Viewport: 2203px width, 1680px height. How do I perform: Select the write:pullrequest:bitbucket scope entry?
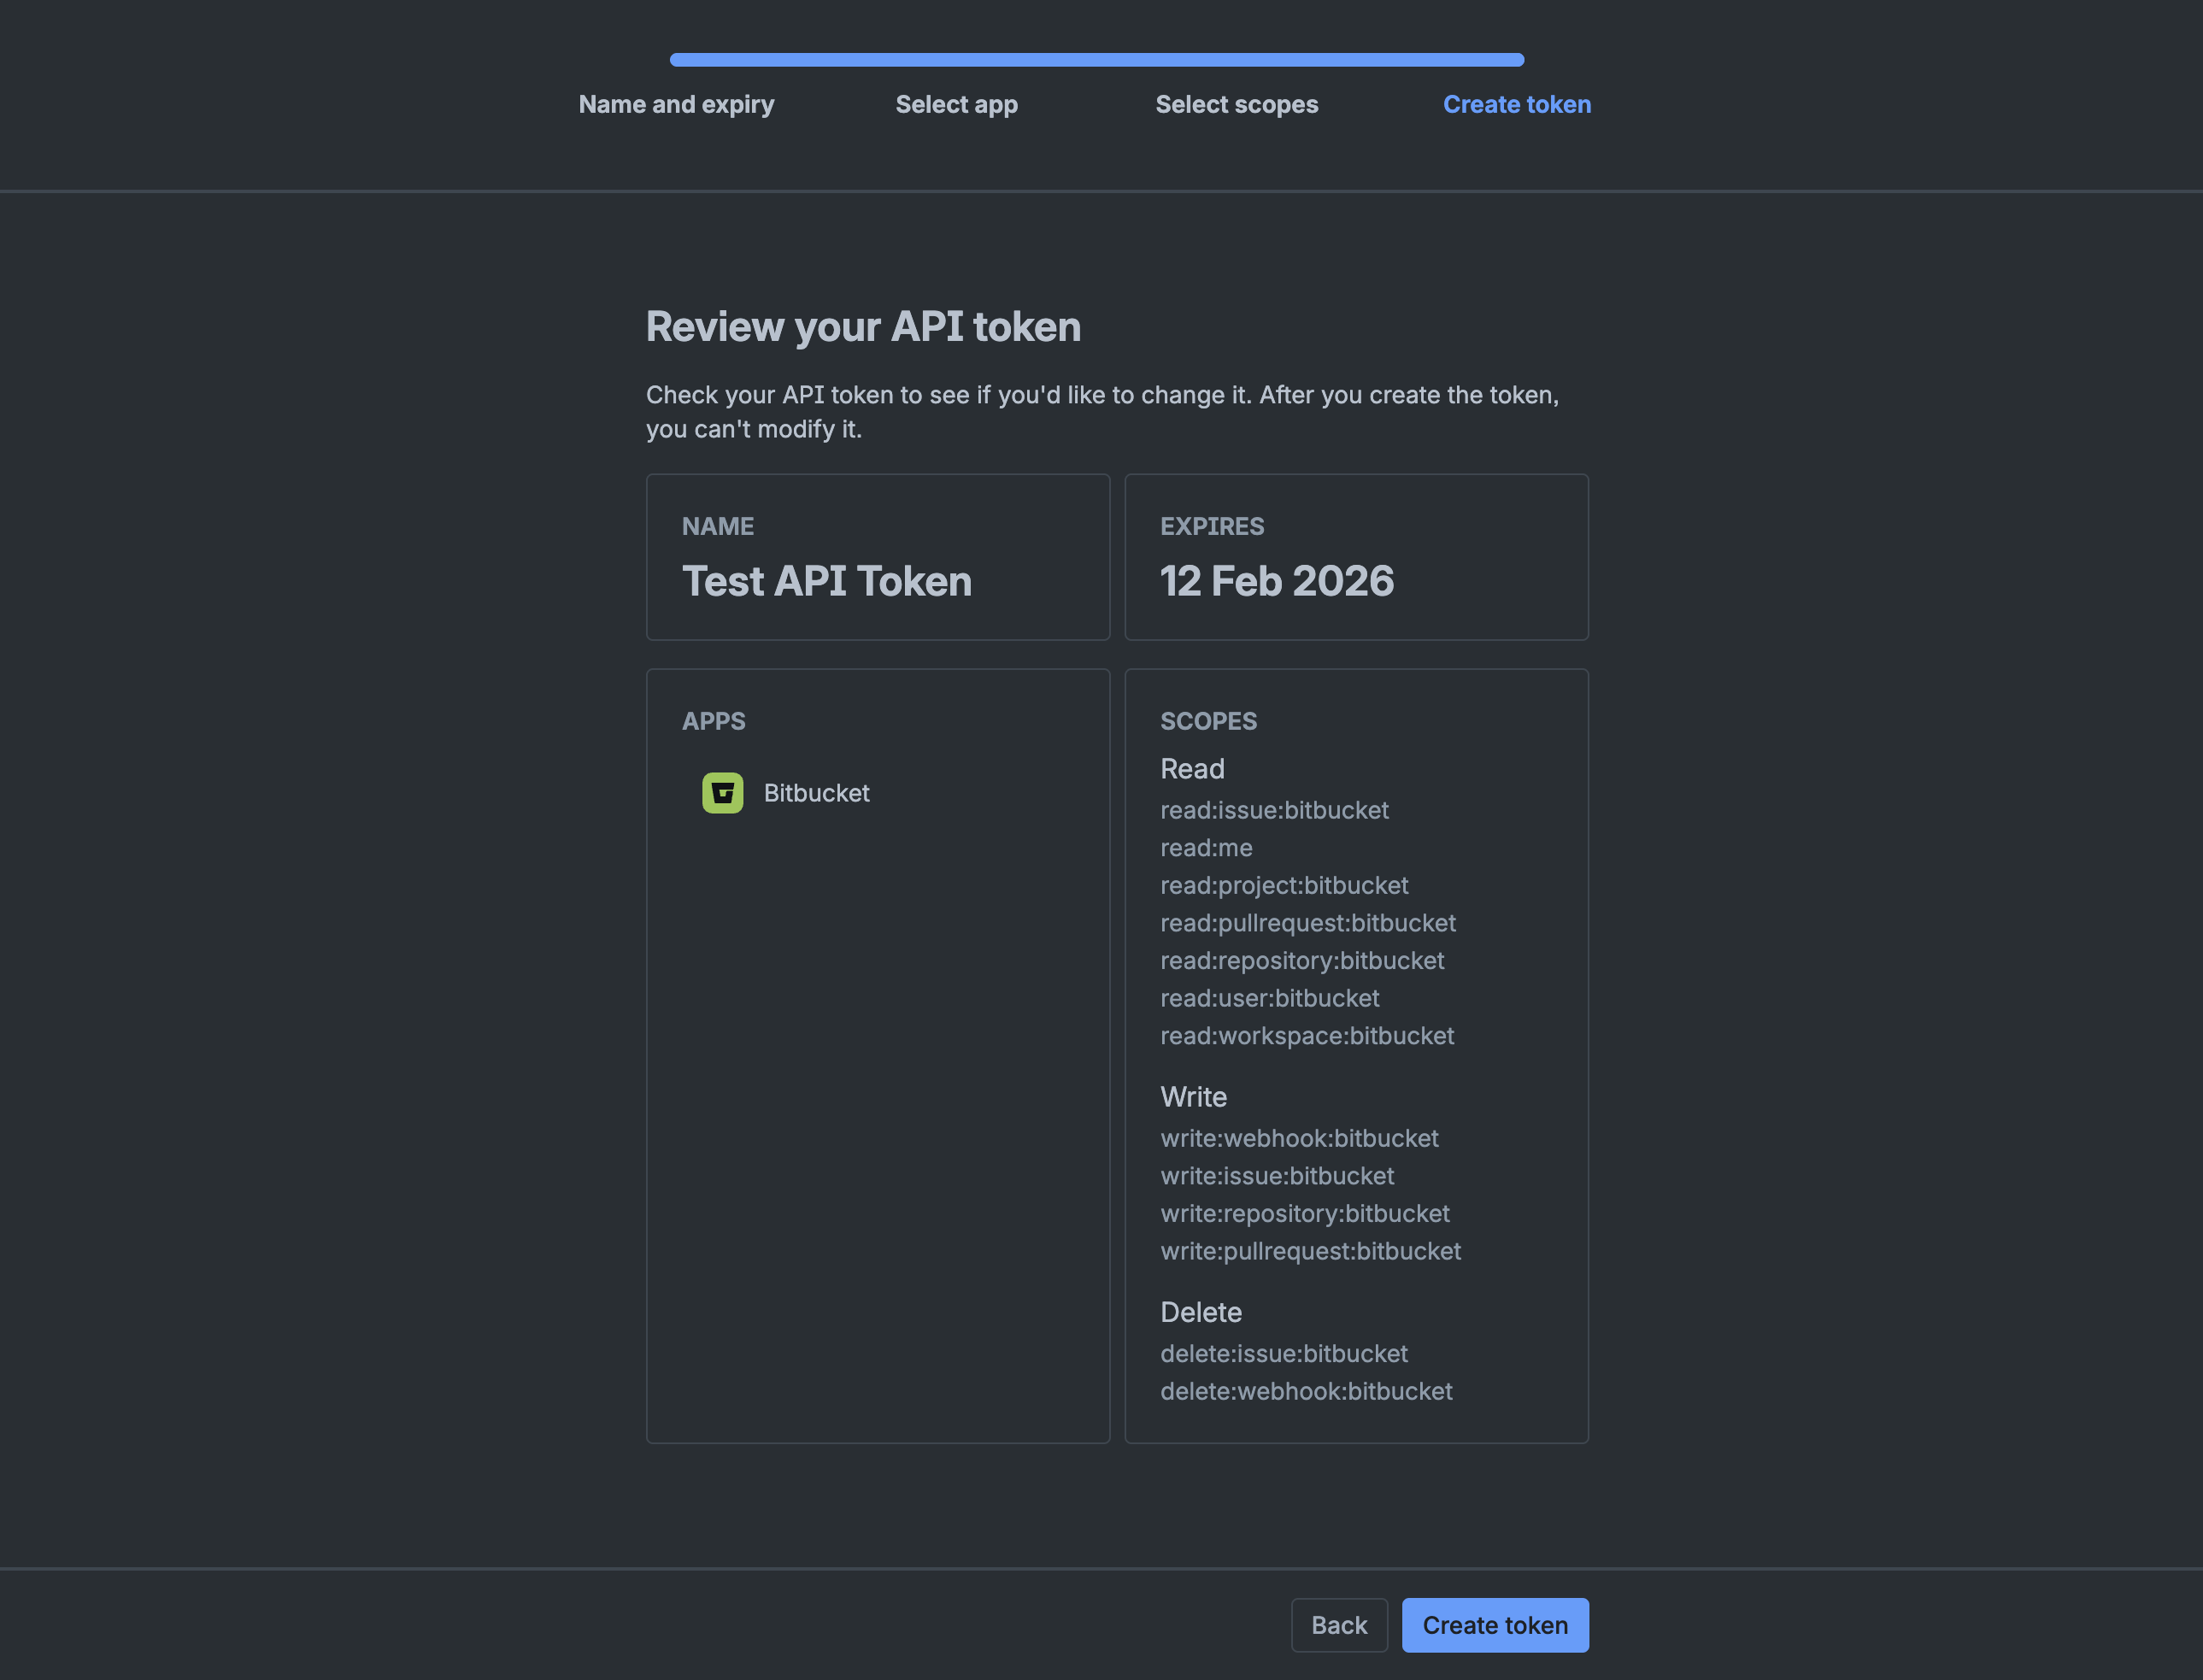[1311, 1251]
